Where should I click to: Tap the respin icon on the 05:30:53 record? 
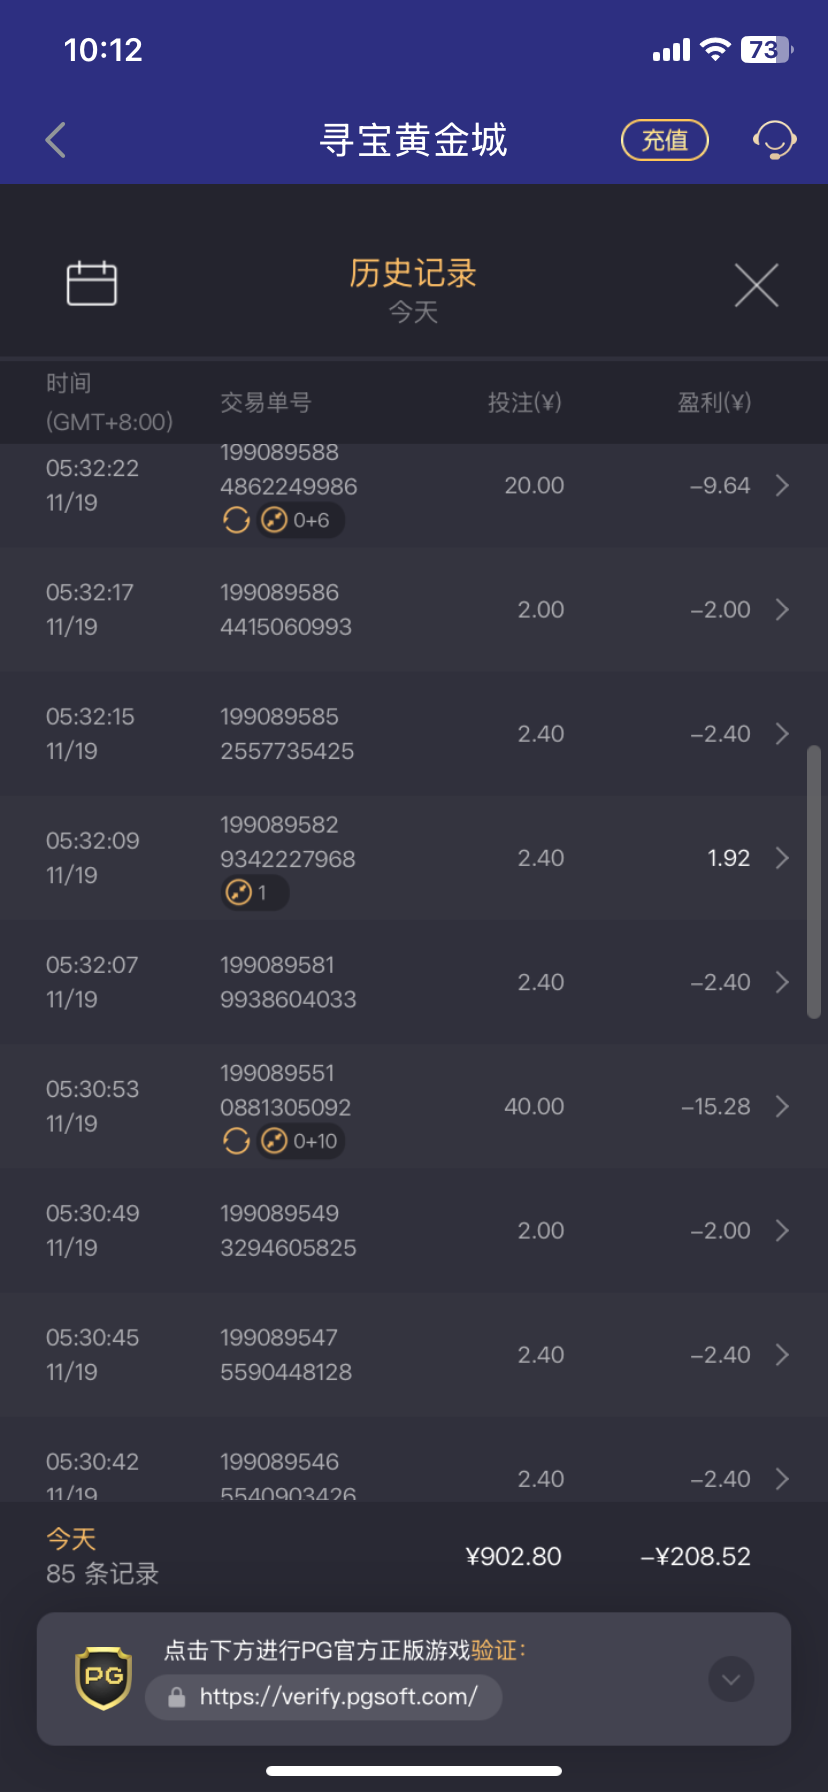[x=236, y=1141]
